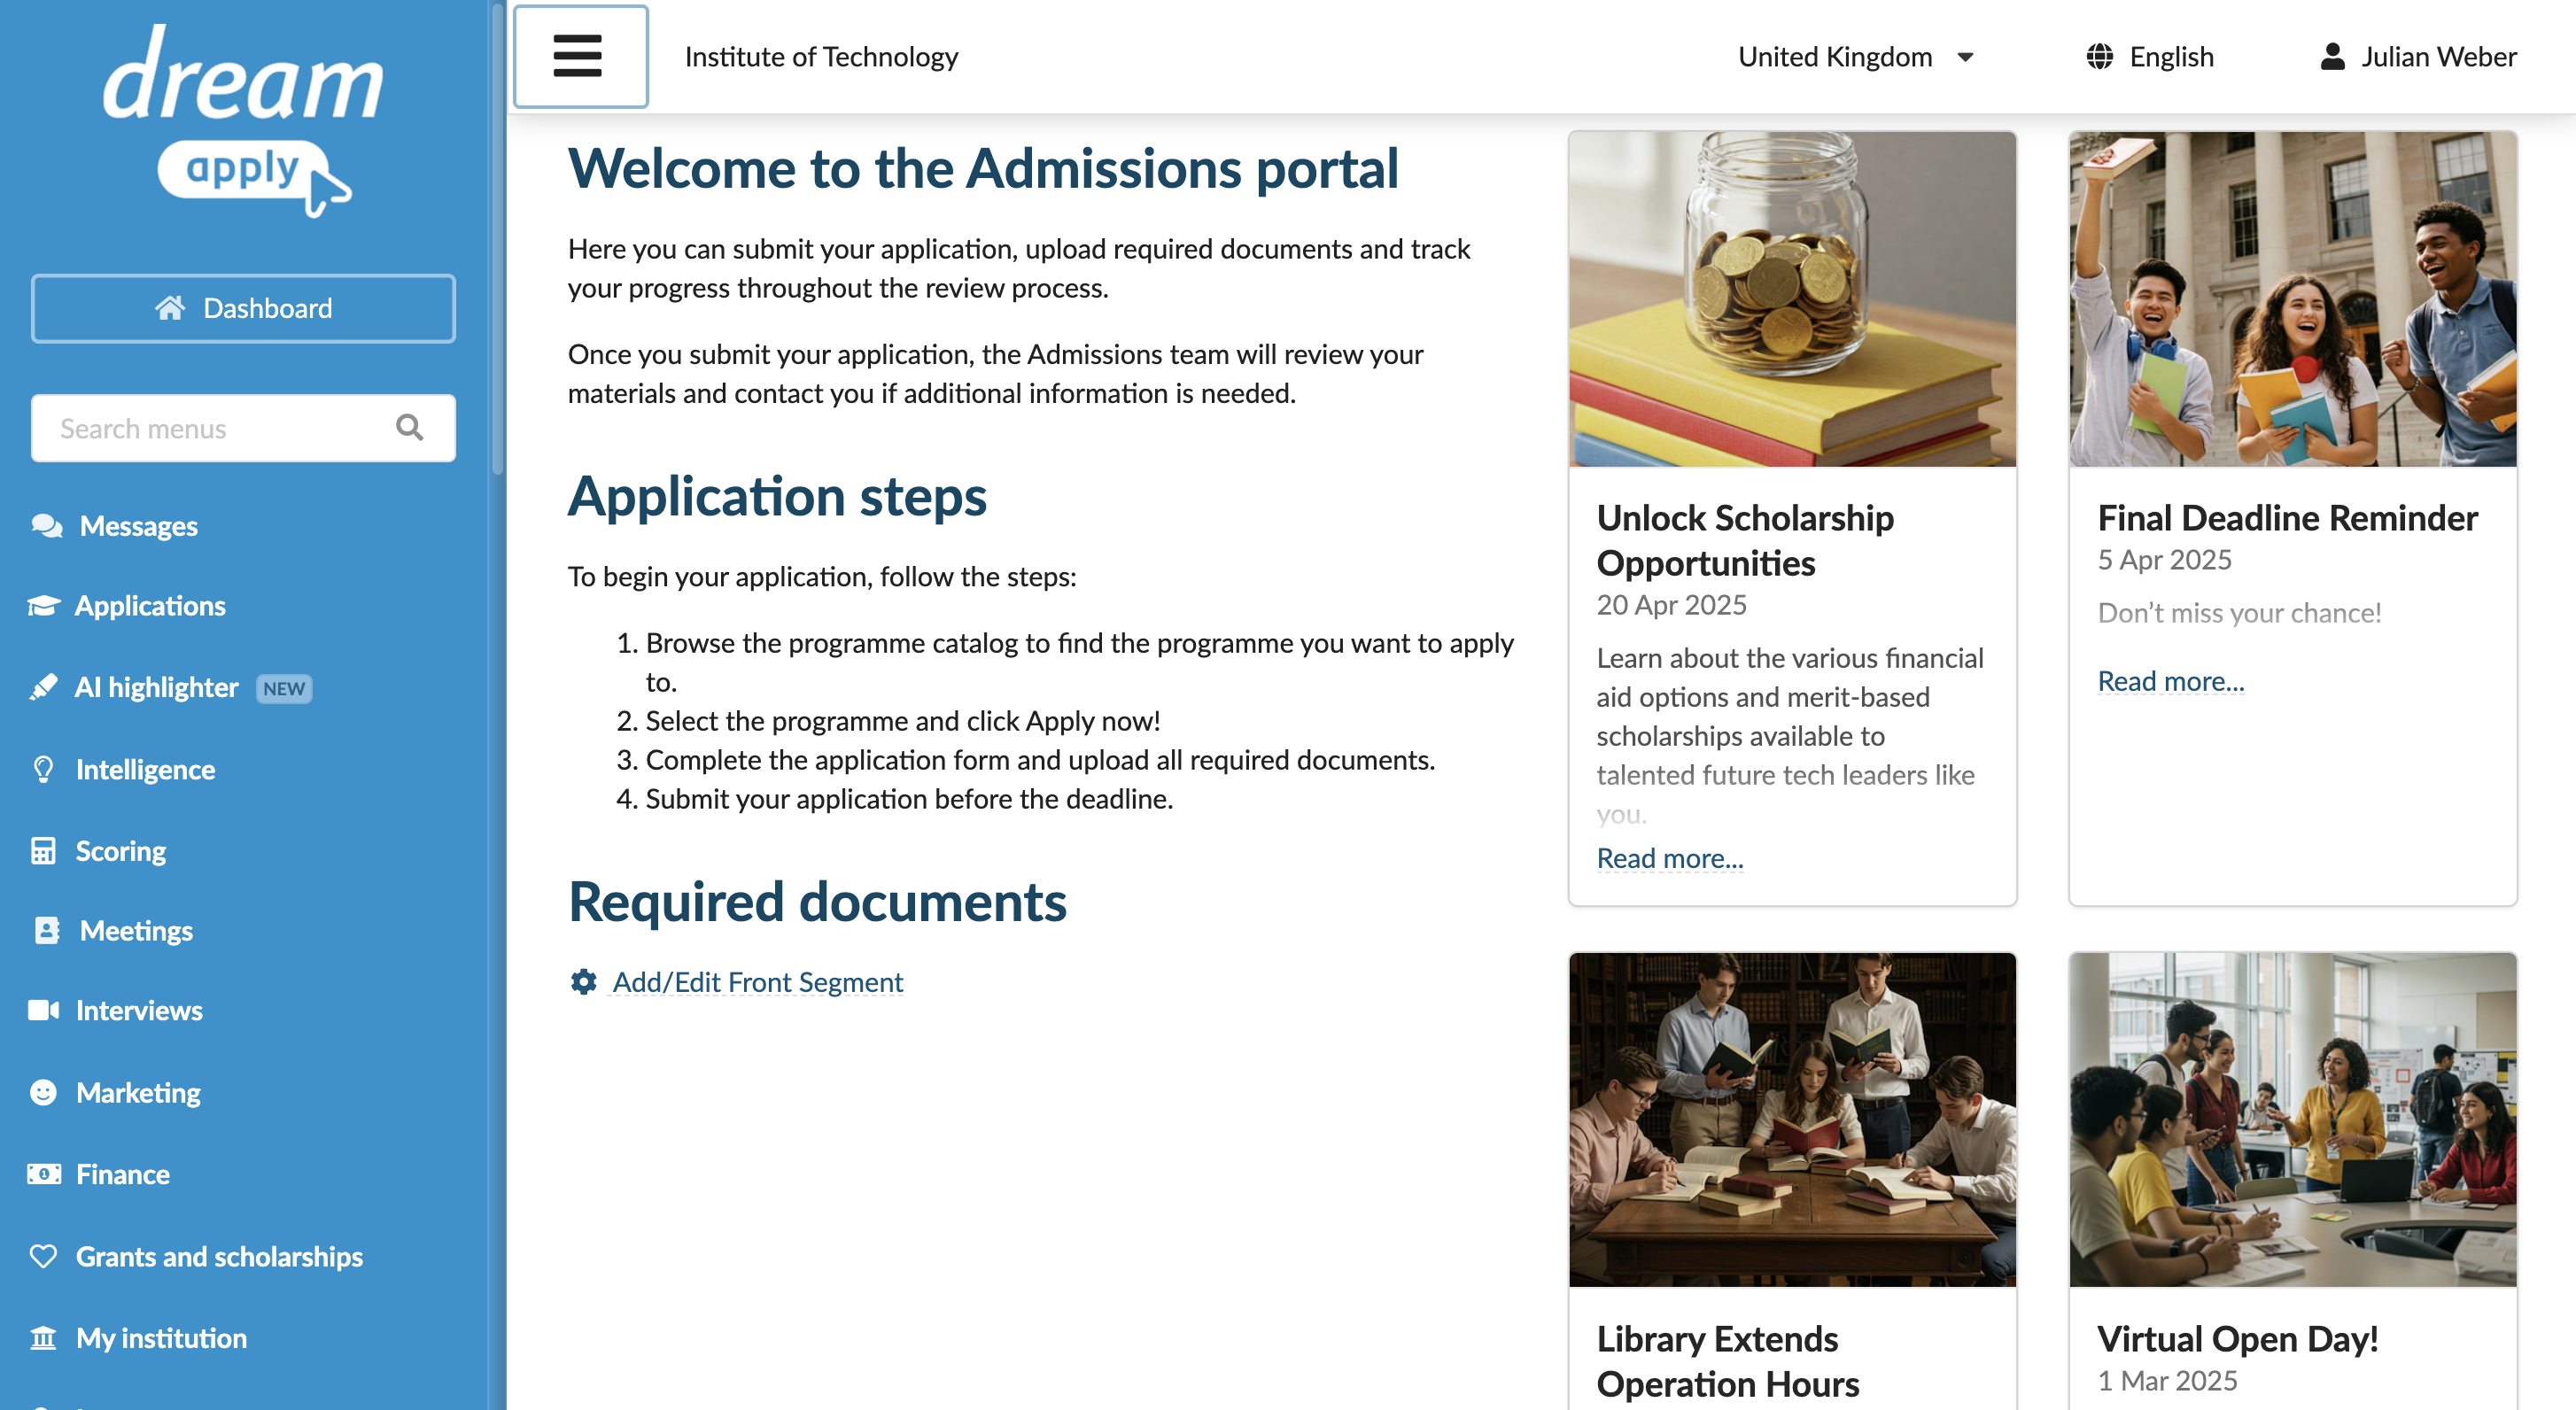2576x1410 pixels.
Task: Select Grants and scholarships in sidebar
Action: pyautogui.click(x=219, y=1257)
